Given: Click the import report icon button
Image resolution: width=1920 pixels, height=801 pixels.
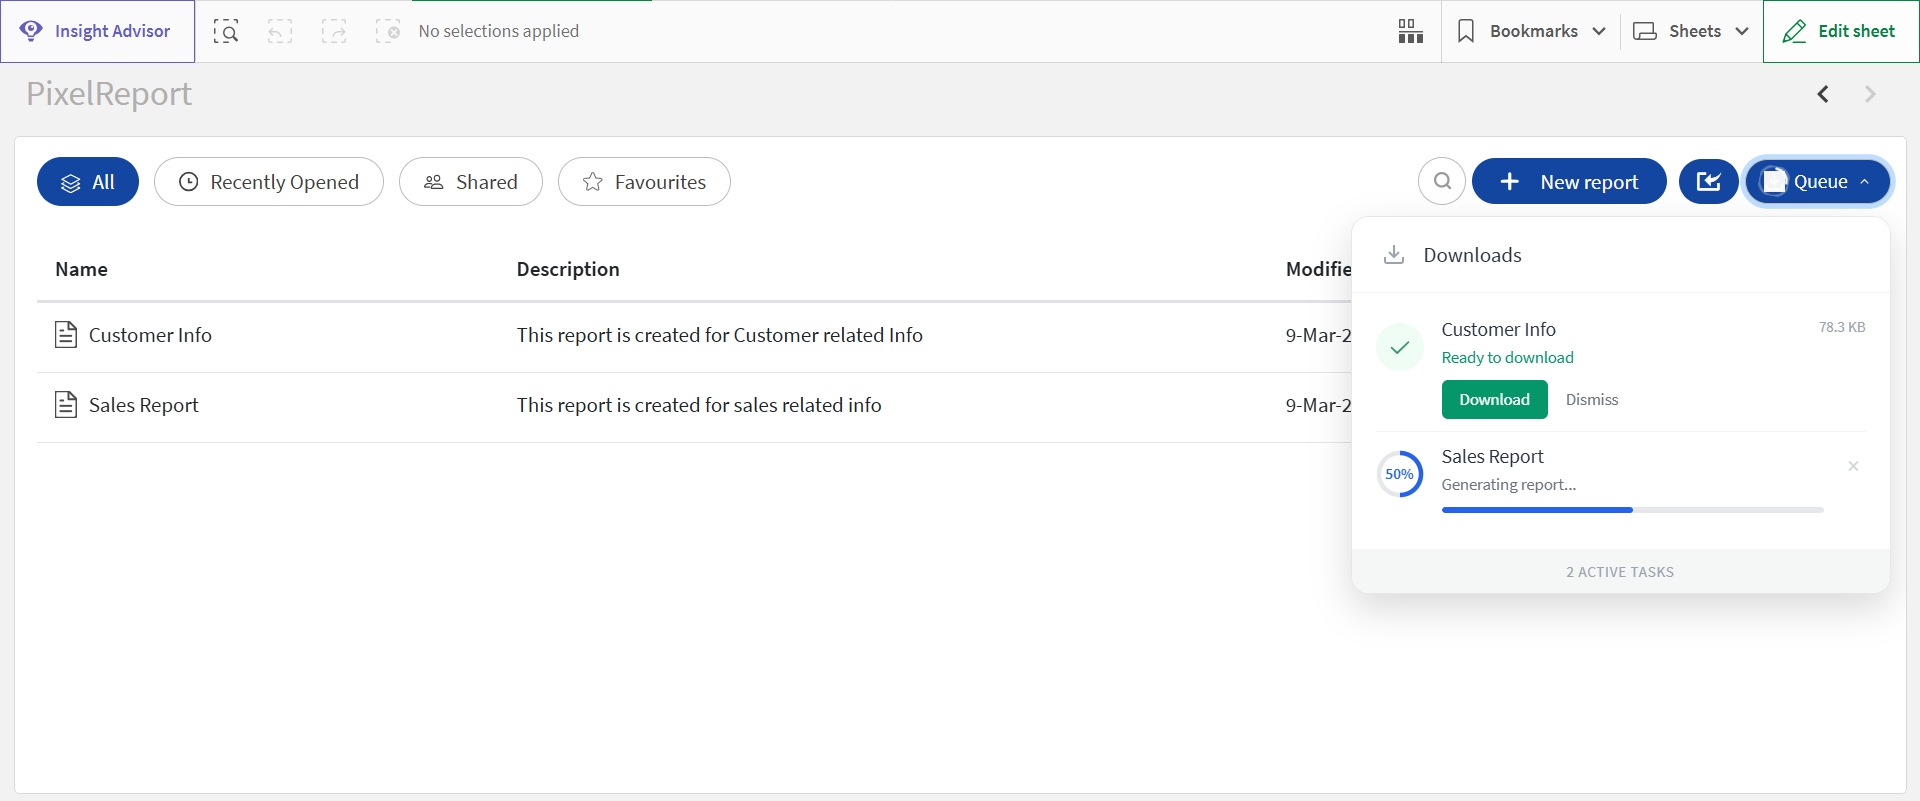Looking at the screenshot, I should click(x=1708, y=182).
